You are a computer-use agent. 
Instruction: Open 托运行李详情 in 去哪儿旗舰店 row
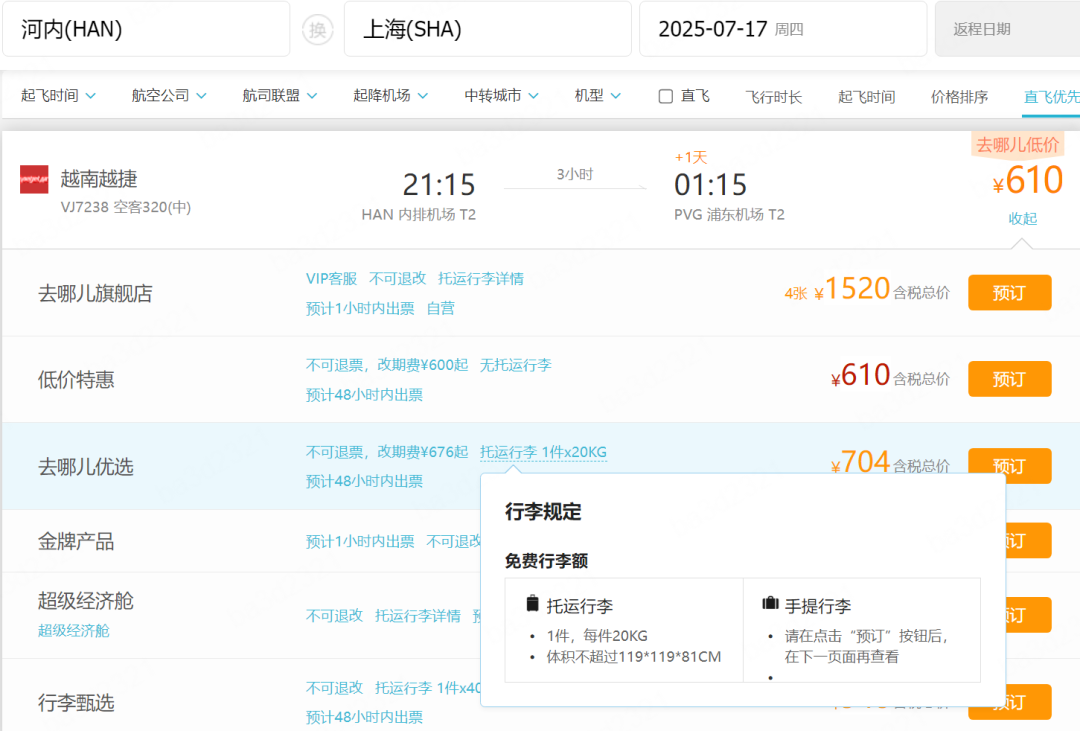coord(481,278)
